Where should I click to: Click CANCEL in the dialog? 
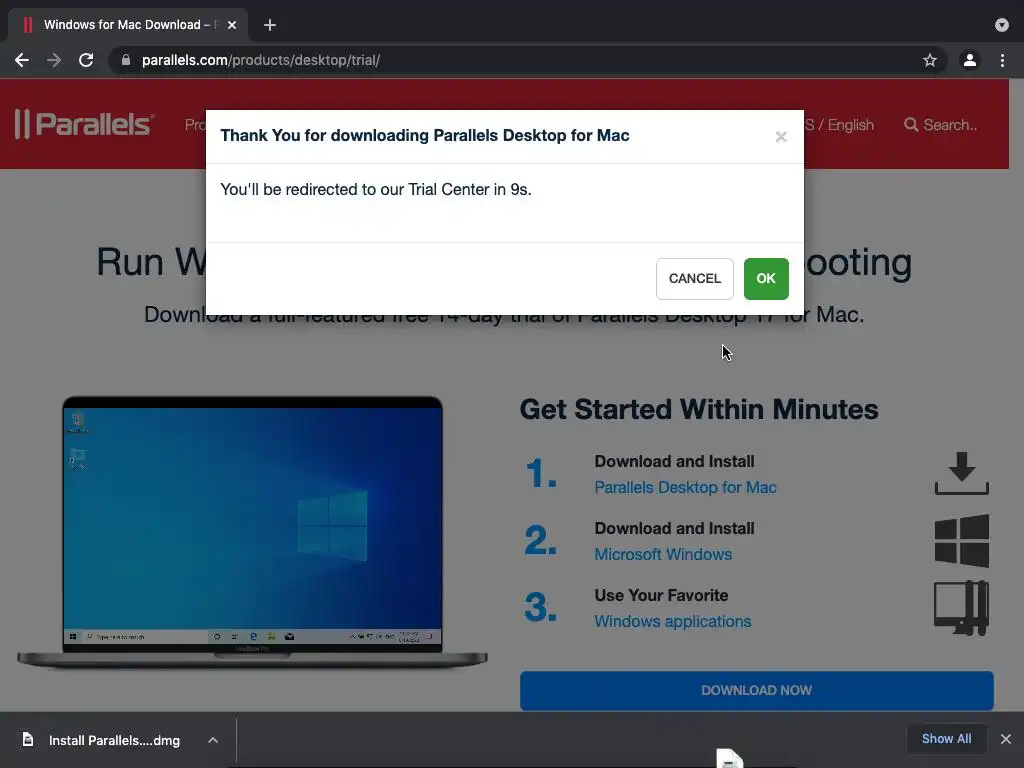pyautogui.click(x=694, y=279)
